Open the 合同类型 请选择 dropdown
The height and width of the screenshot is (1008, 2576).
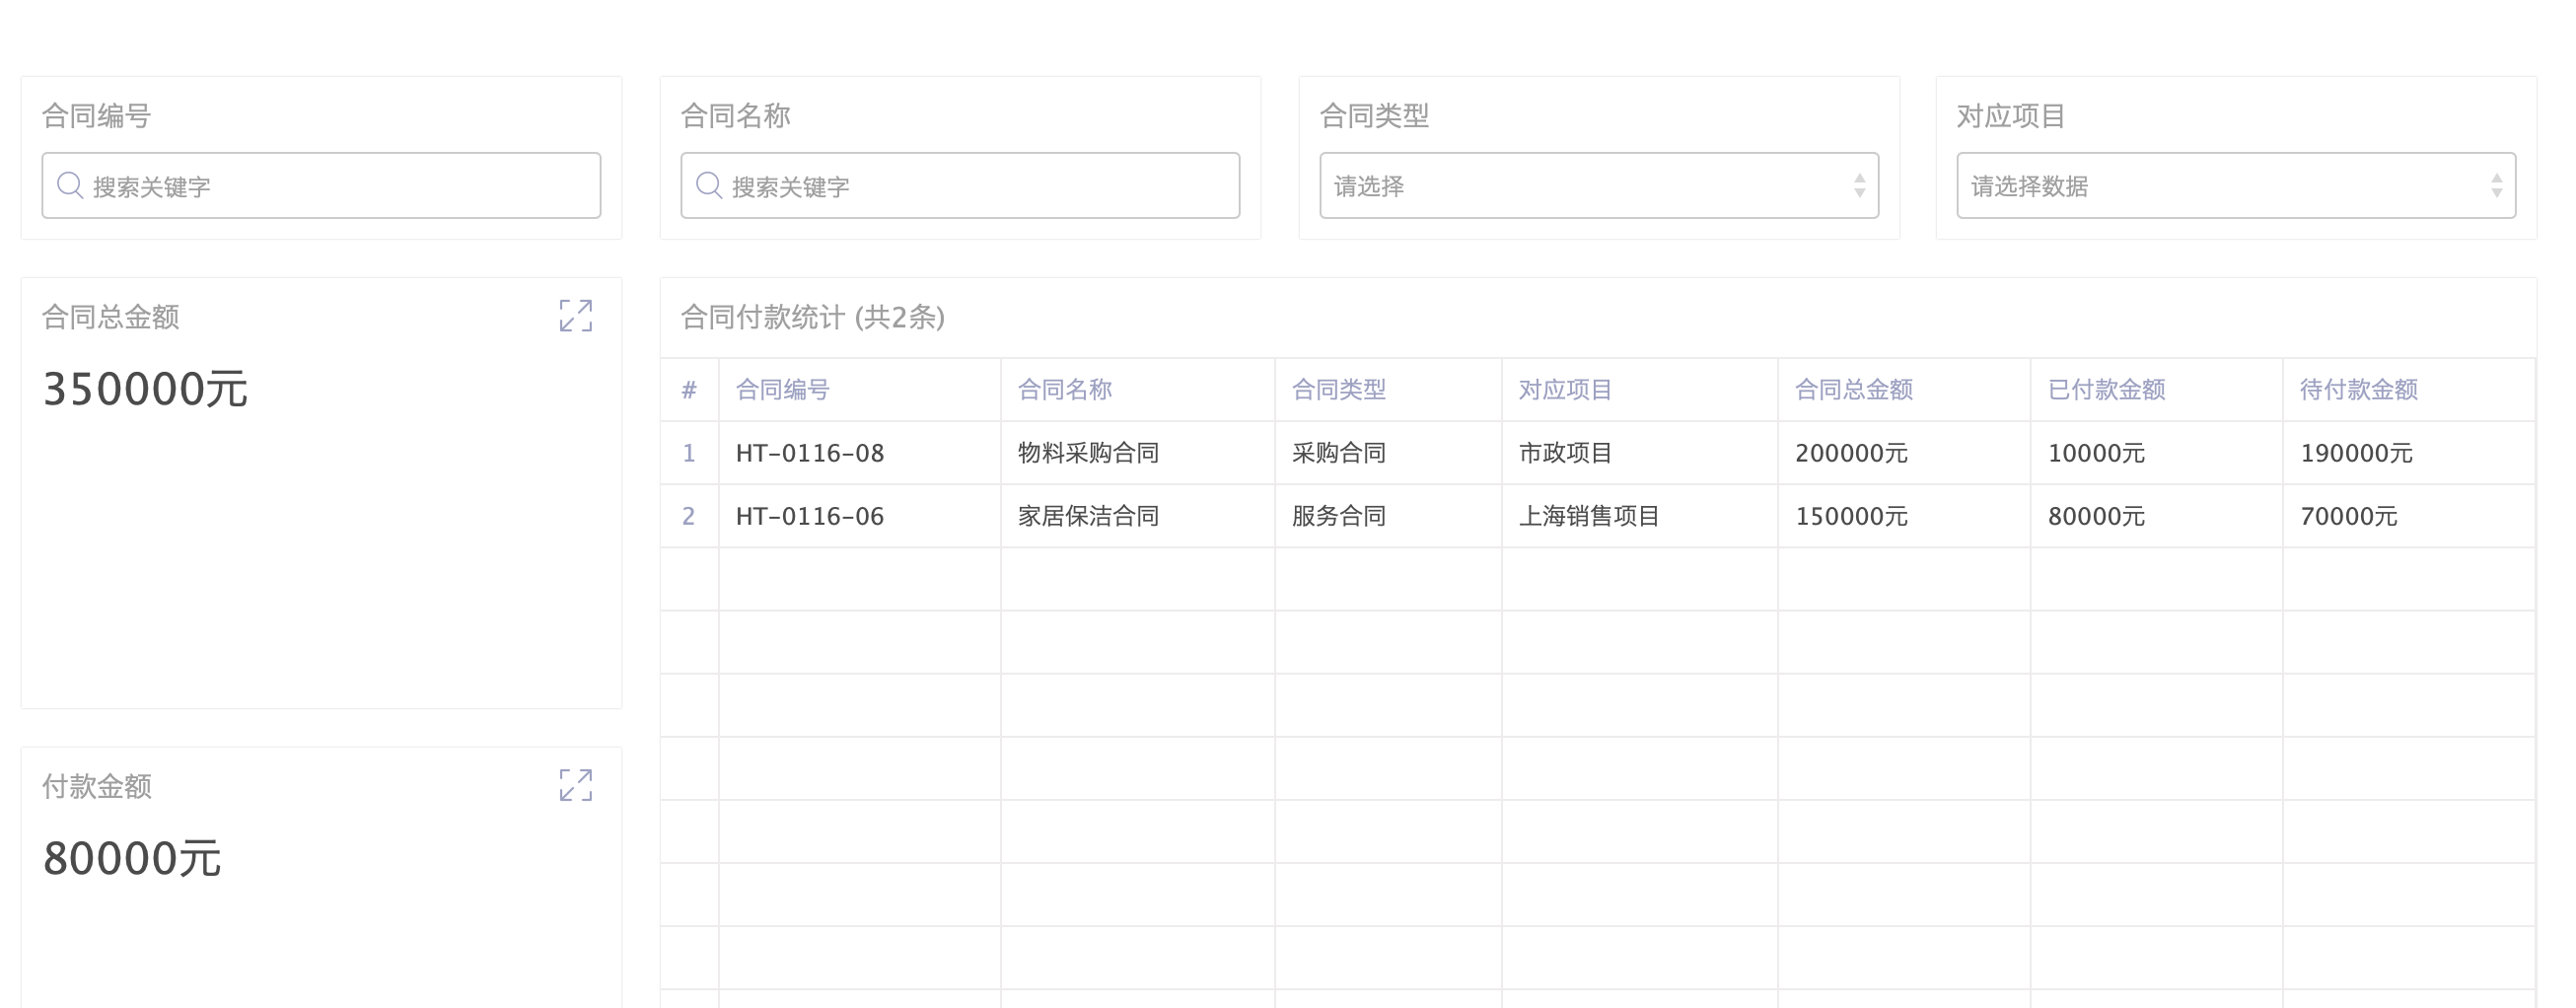[1599, 185]
